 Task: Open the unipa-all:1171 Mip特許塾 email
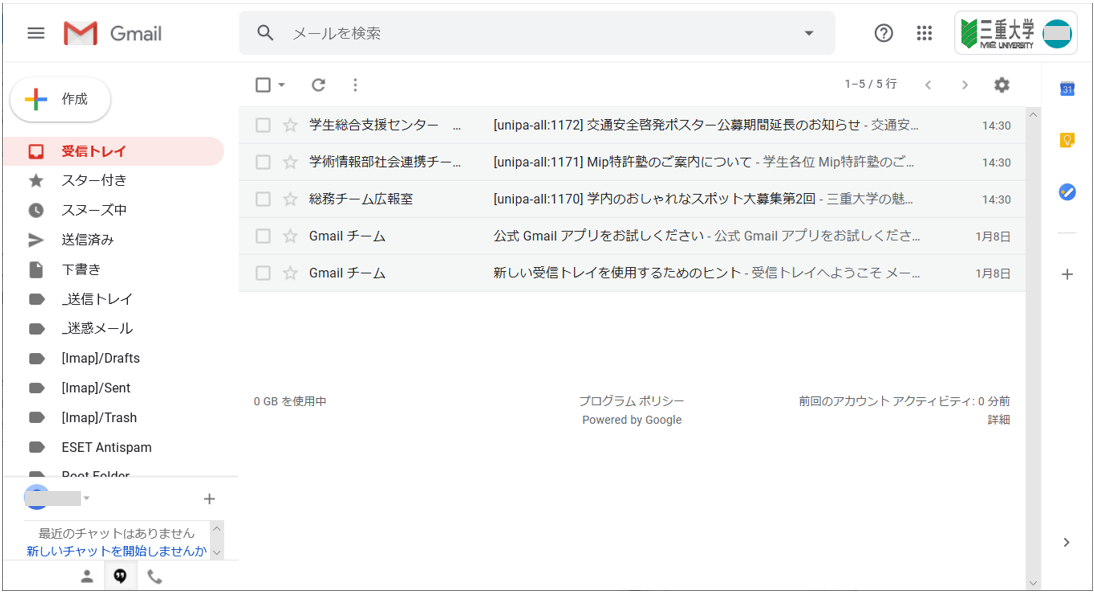pyautogui.click(x=632, y=162)
